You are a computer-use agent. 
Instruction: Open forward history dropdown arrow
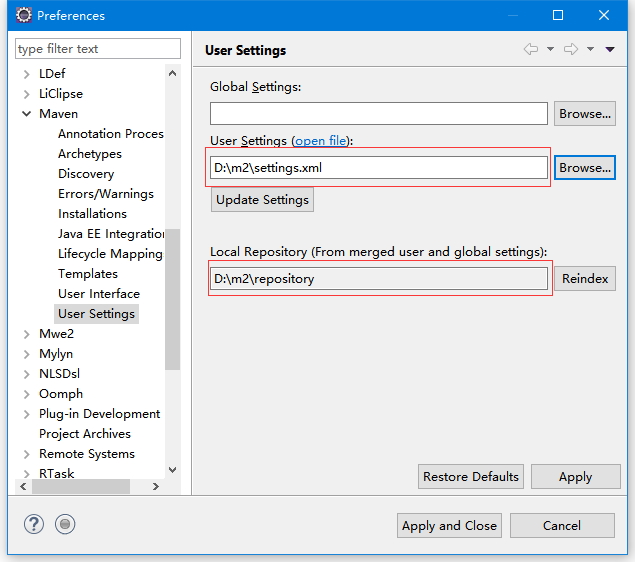[x=590, y=49]
